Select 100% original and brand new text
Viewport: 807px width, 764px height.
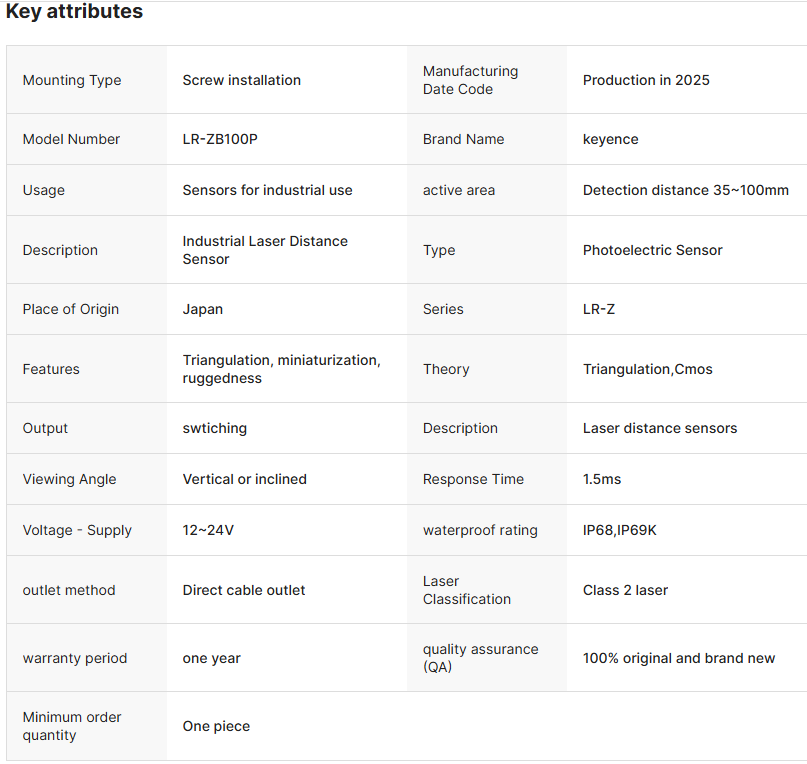tap(679, 658)
